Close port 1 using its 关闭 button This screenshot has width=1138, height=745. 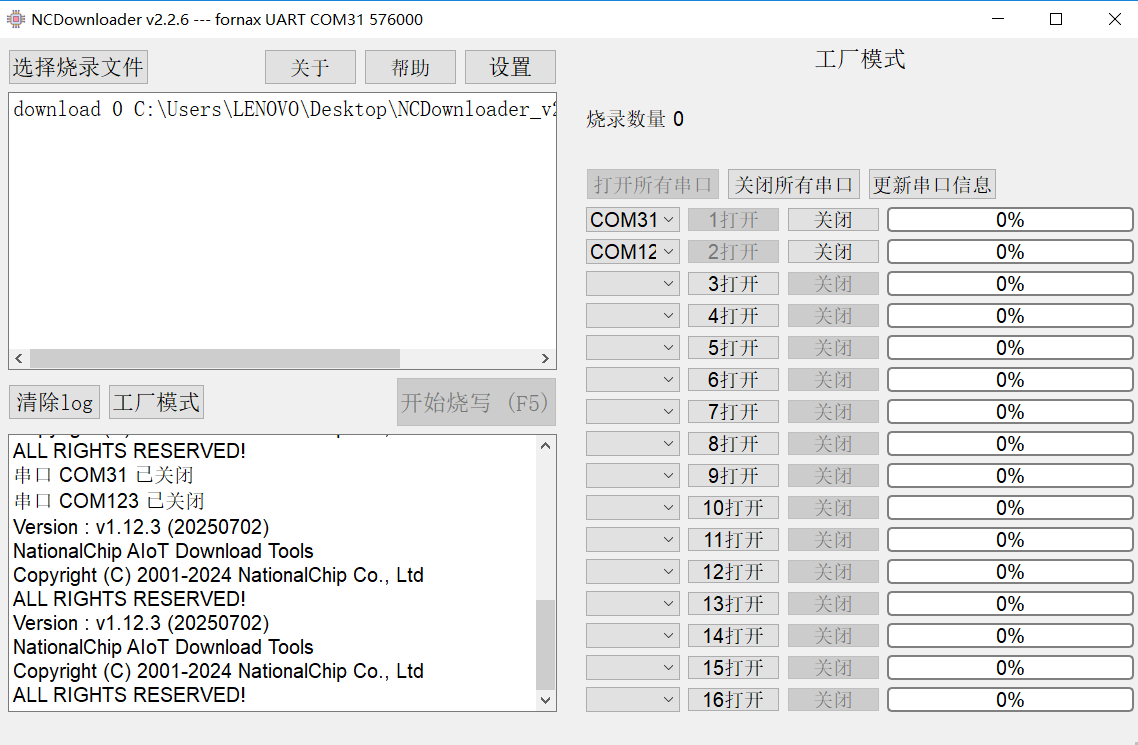coord(833,219)
